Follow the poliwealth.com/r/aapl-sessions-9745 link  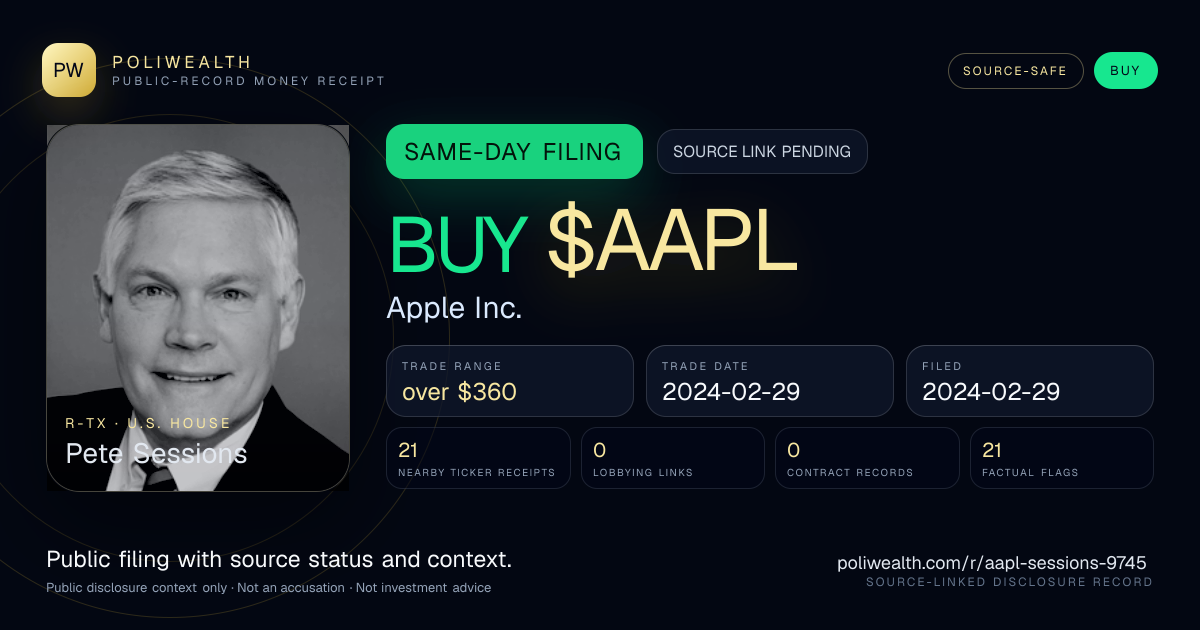(992, 563)
